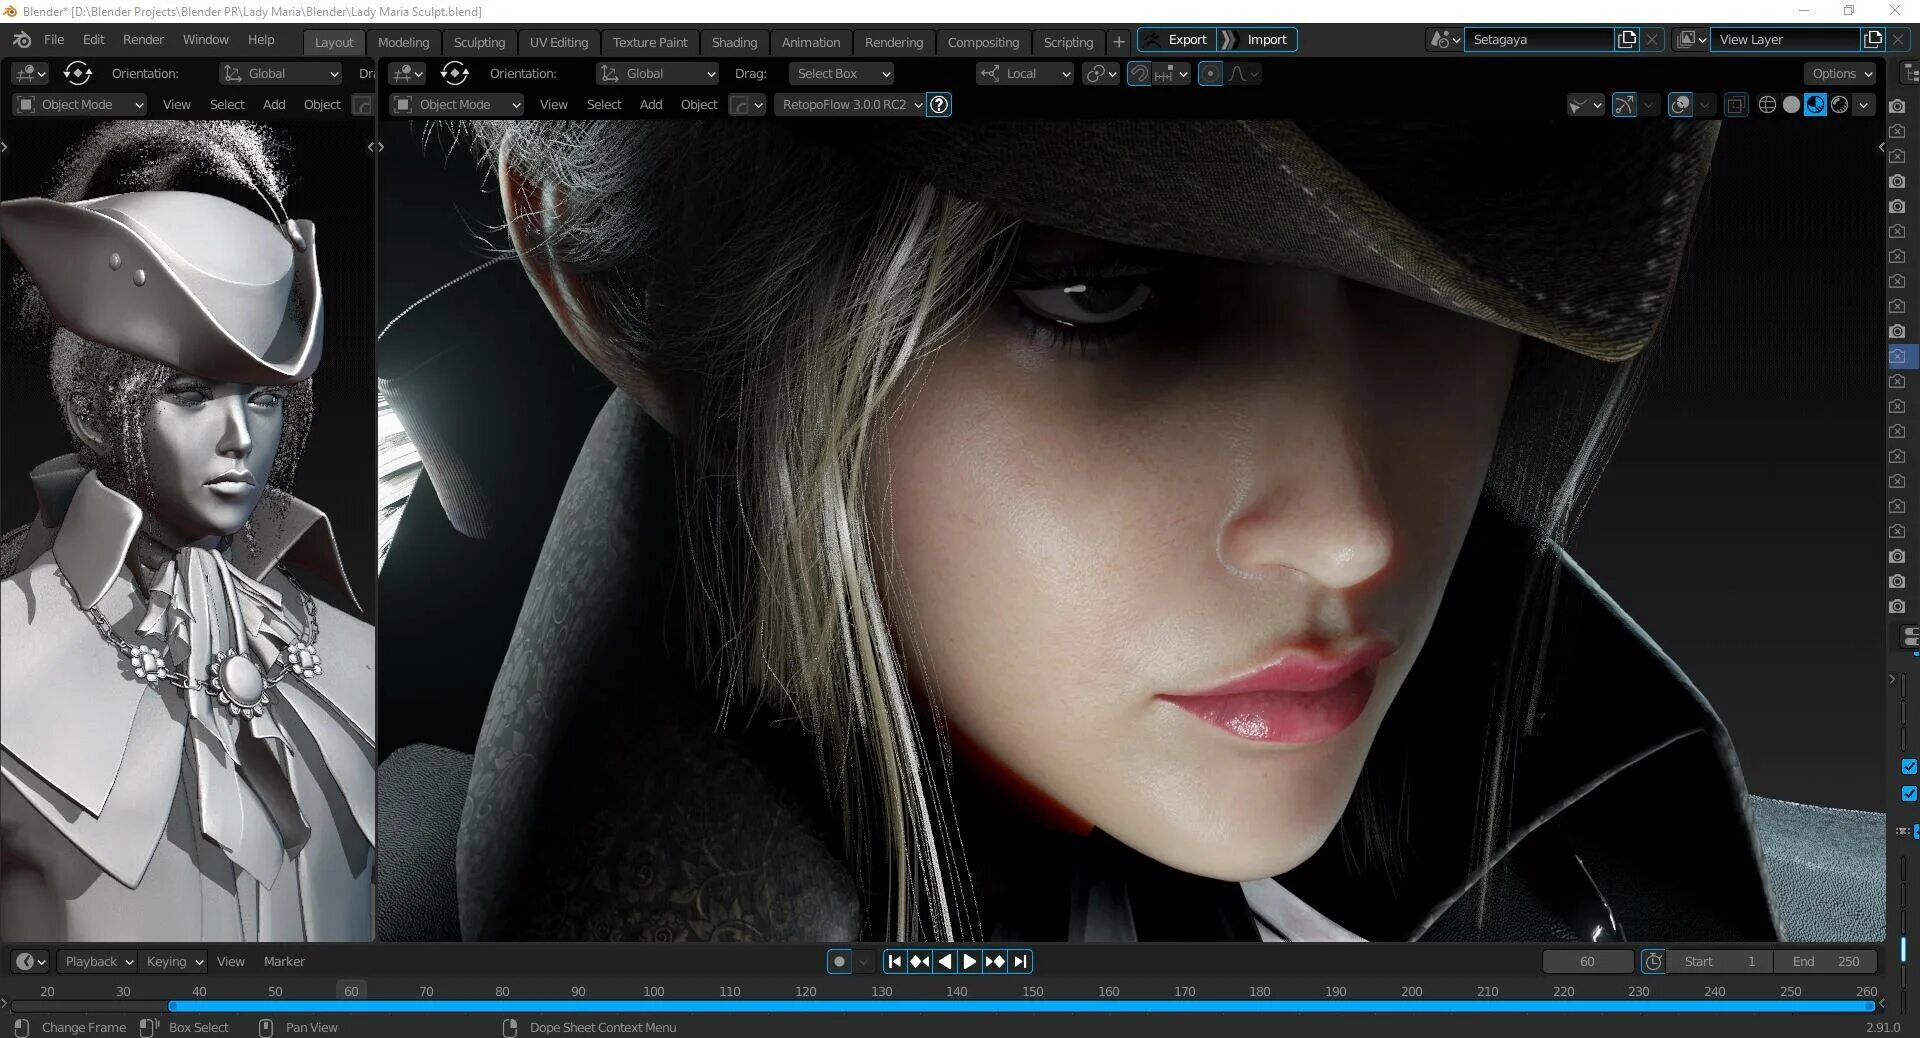Open the Blender logo application menu
Image resolution: width=1920 pixels, height=1038 pixels.
tap(22, 40)
